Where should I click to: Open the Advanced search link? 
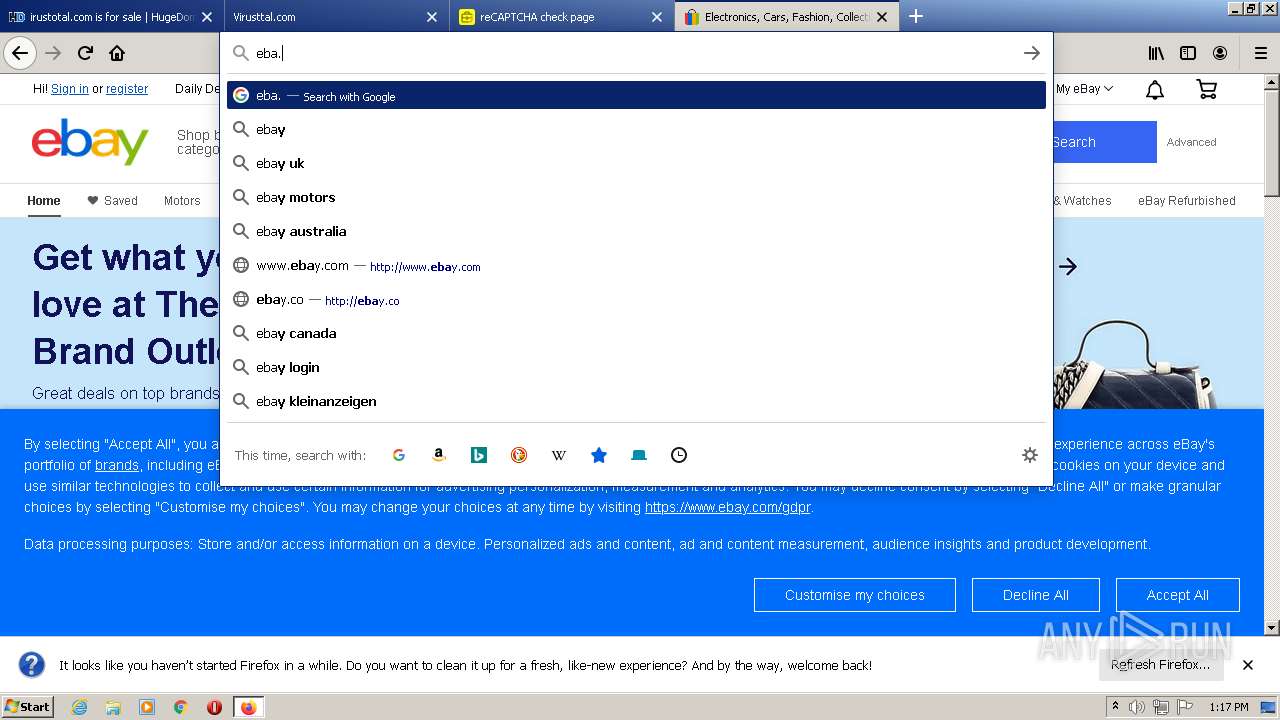1191,142
